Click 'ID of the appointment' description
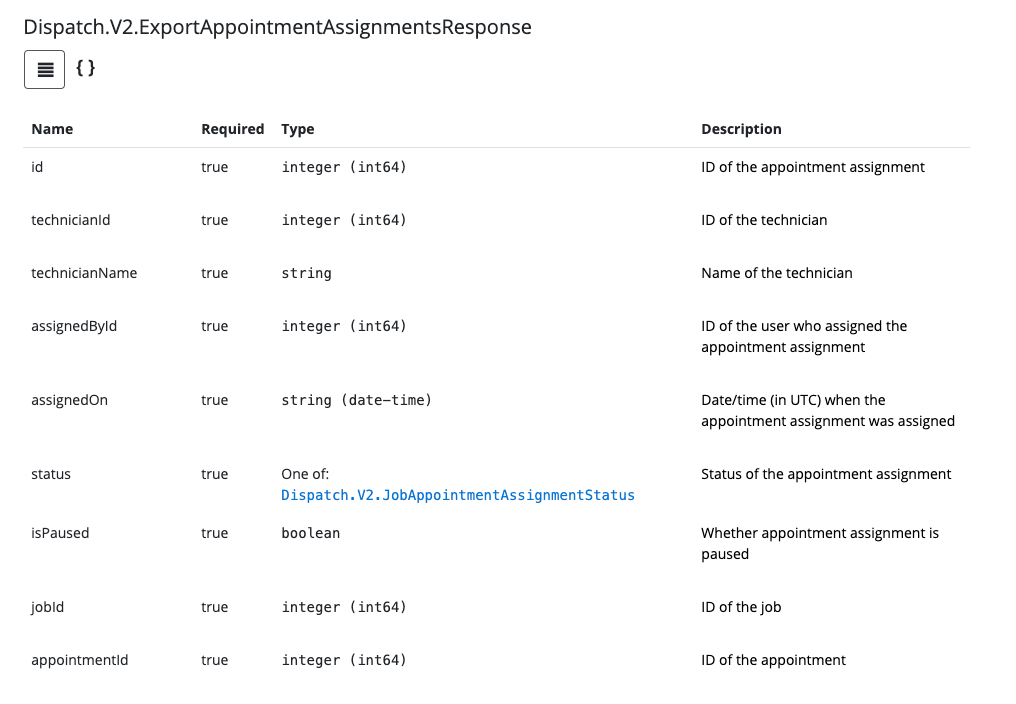This screenshot has height=704, width=1016. pyautogui.click(x=773, y=661)
